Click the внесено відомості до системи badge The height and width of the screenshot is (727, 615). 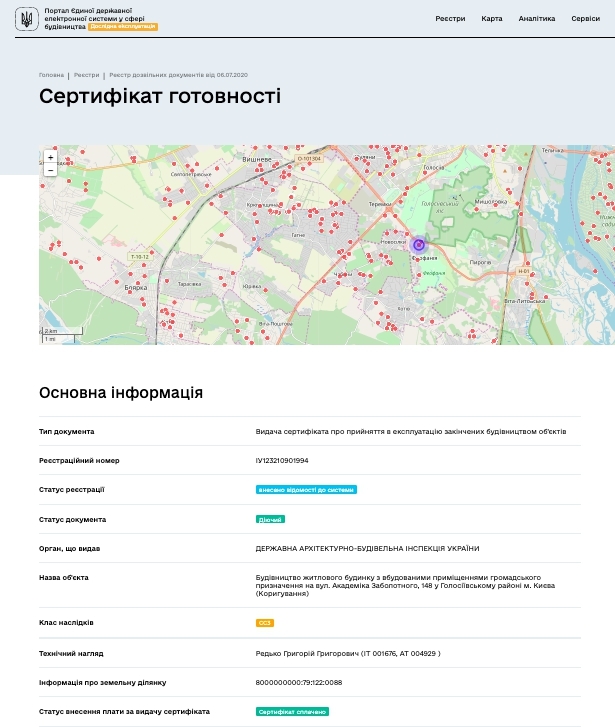pyautogui.click(x=306, y=490)
